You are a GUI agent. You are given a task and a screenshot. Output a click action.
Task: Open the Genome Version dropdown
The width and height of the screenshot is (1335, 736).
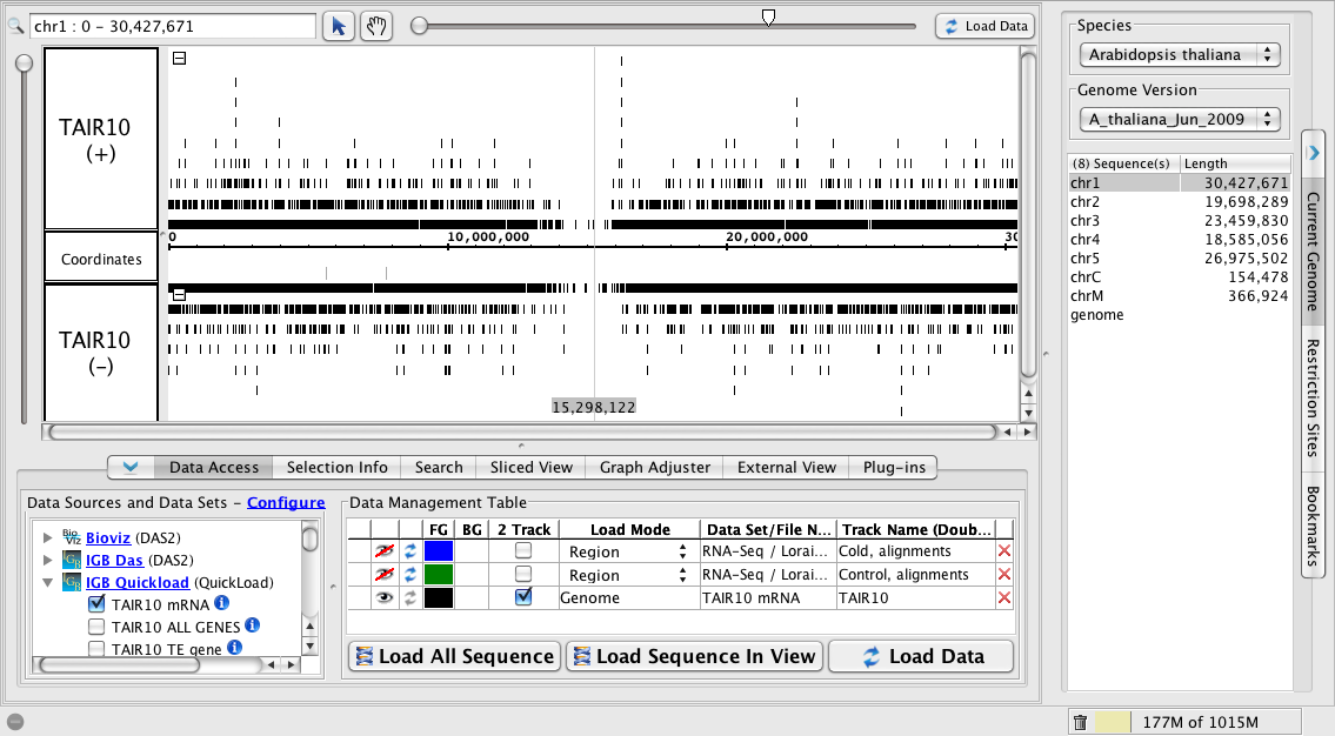coord(1180,119)
